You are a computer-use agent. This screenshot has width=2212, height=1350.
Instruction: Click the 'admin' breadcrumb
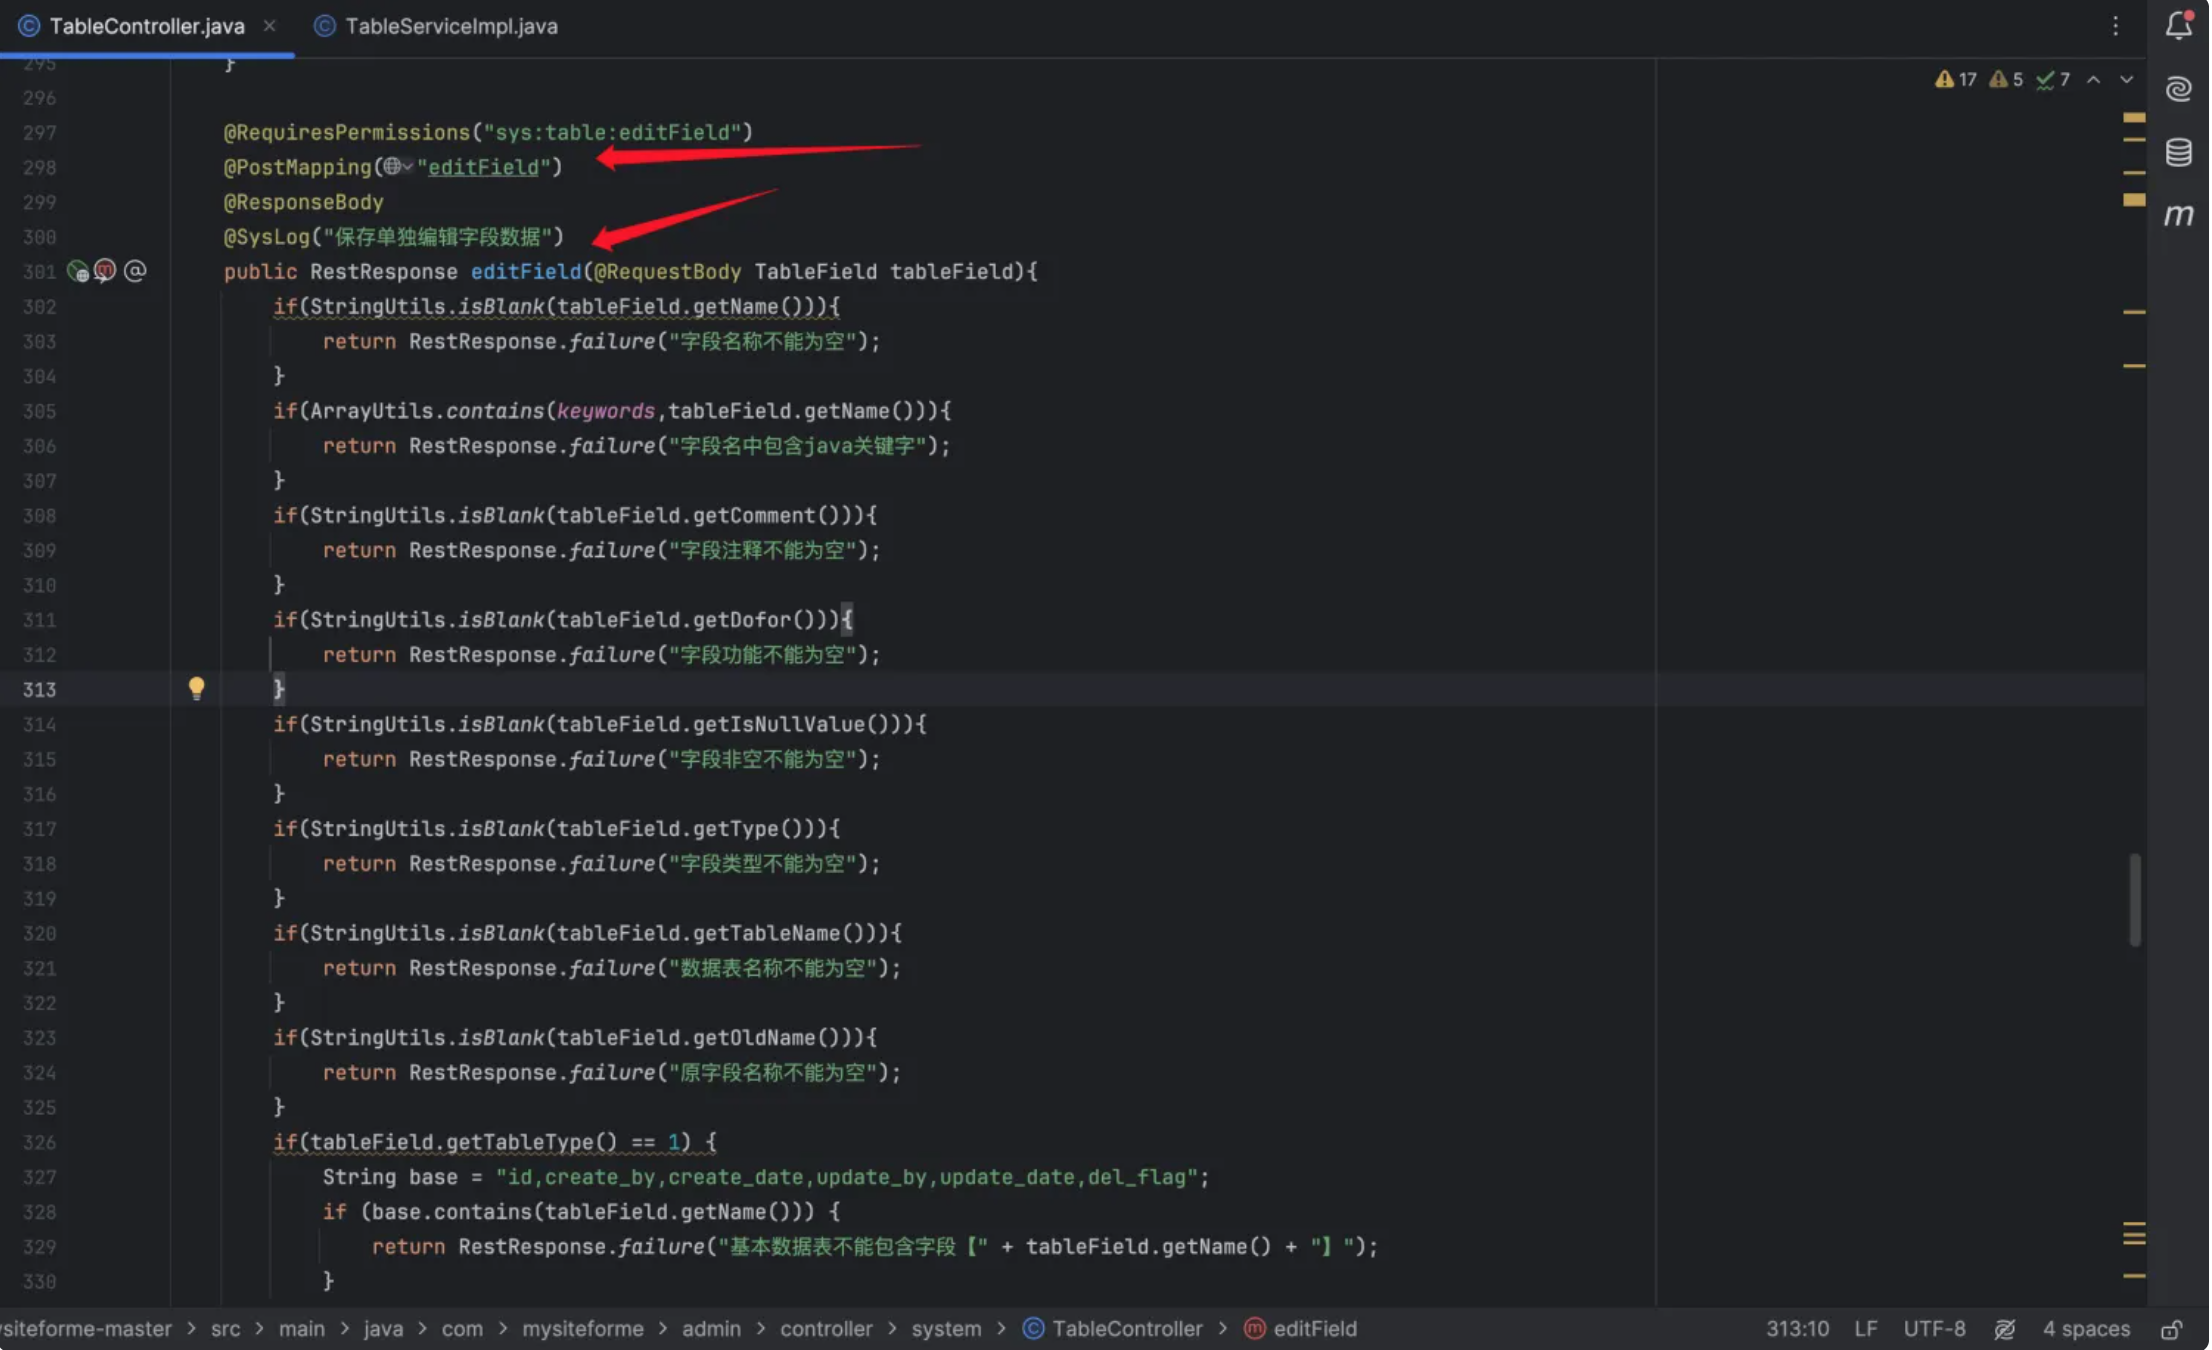point(711,1328)
